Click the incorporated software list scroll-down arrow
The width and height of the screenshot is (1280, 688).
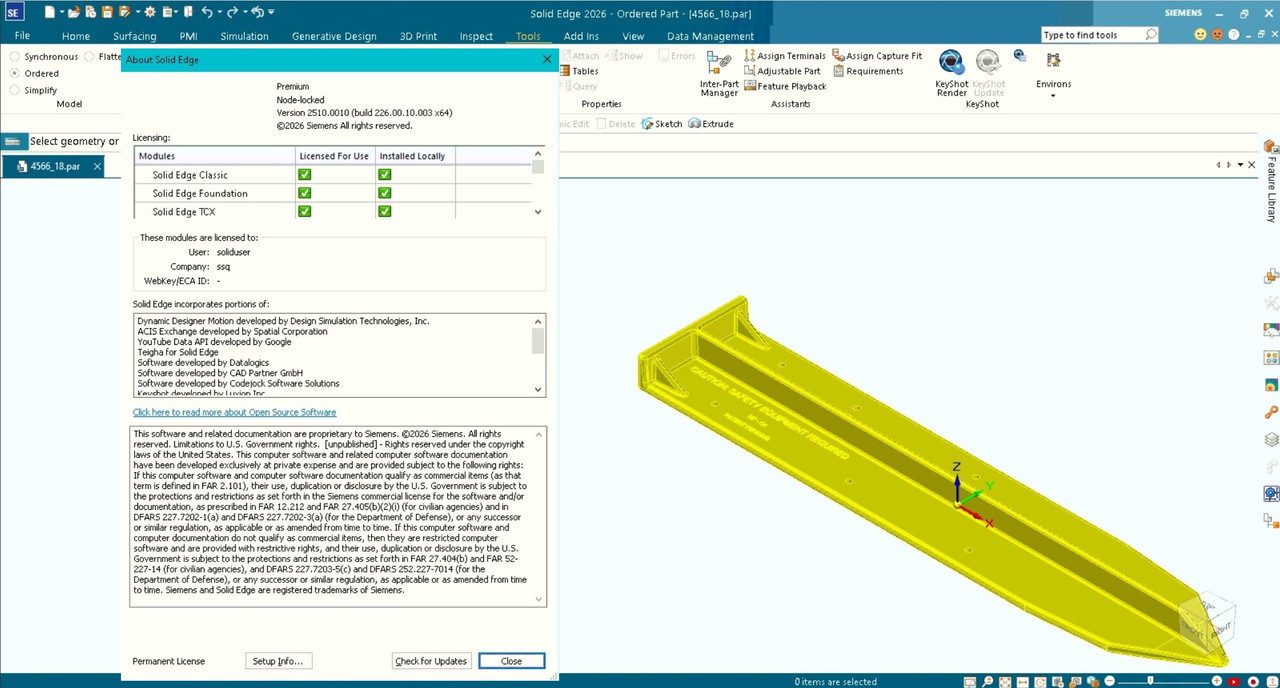[538, 390]
